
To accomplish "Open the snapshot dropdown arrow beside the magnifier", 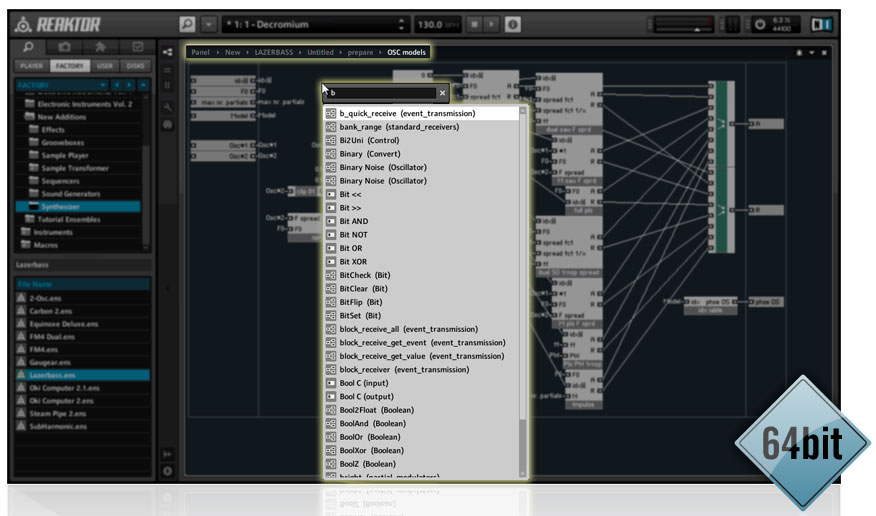I will pos(208,24).
